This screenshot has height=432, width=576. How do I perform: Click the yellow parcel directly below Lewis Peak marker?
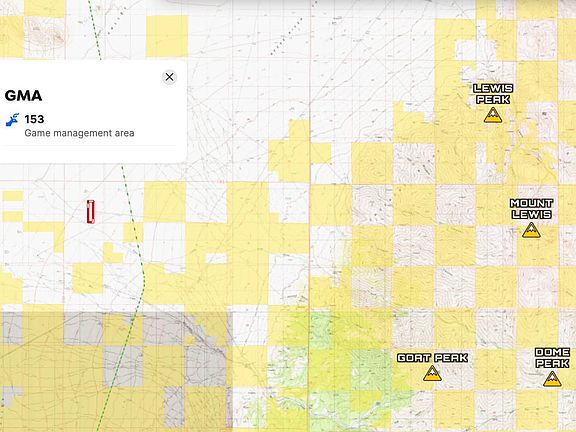tap(456, 162)
